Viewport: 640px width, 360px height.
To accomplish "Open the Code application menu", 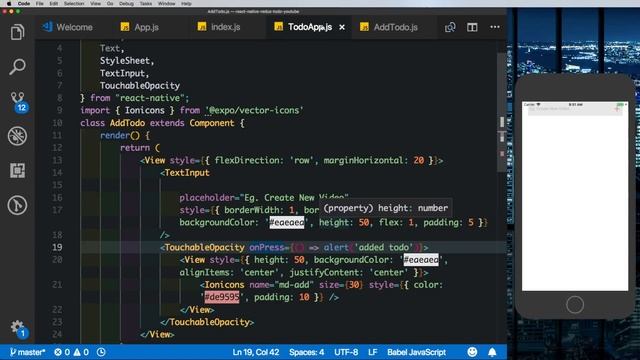I will (24, 4).
